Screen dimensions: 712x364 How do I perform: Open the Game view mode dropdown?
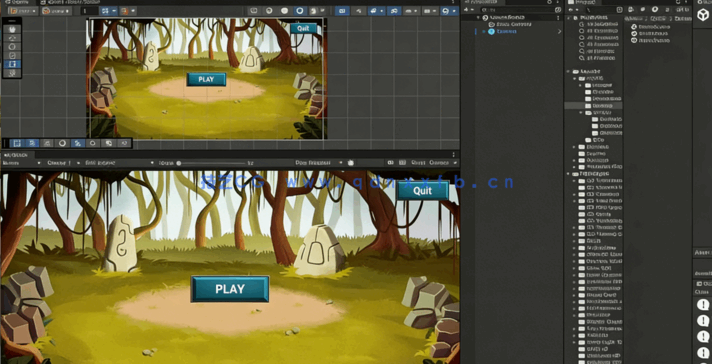(20, 163)
